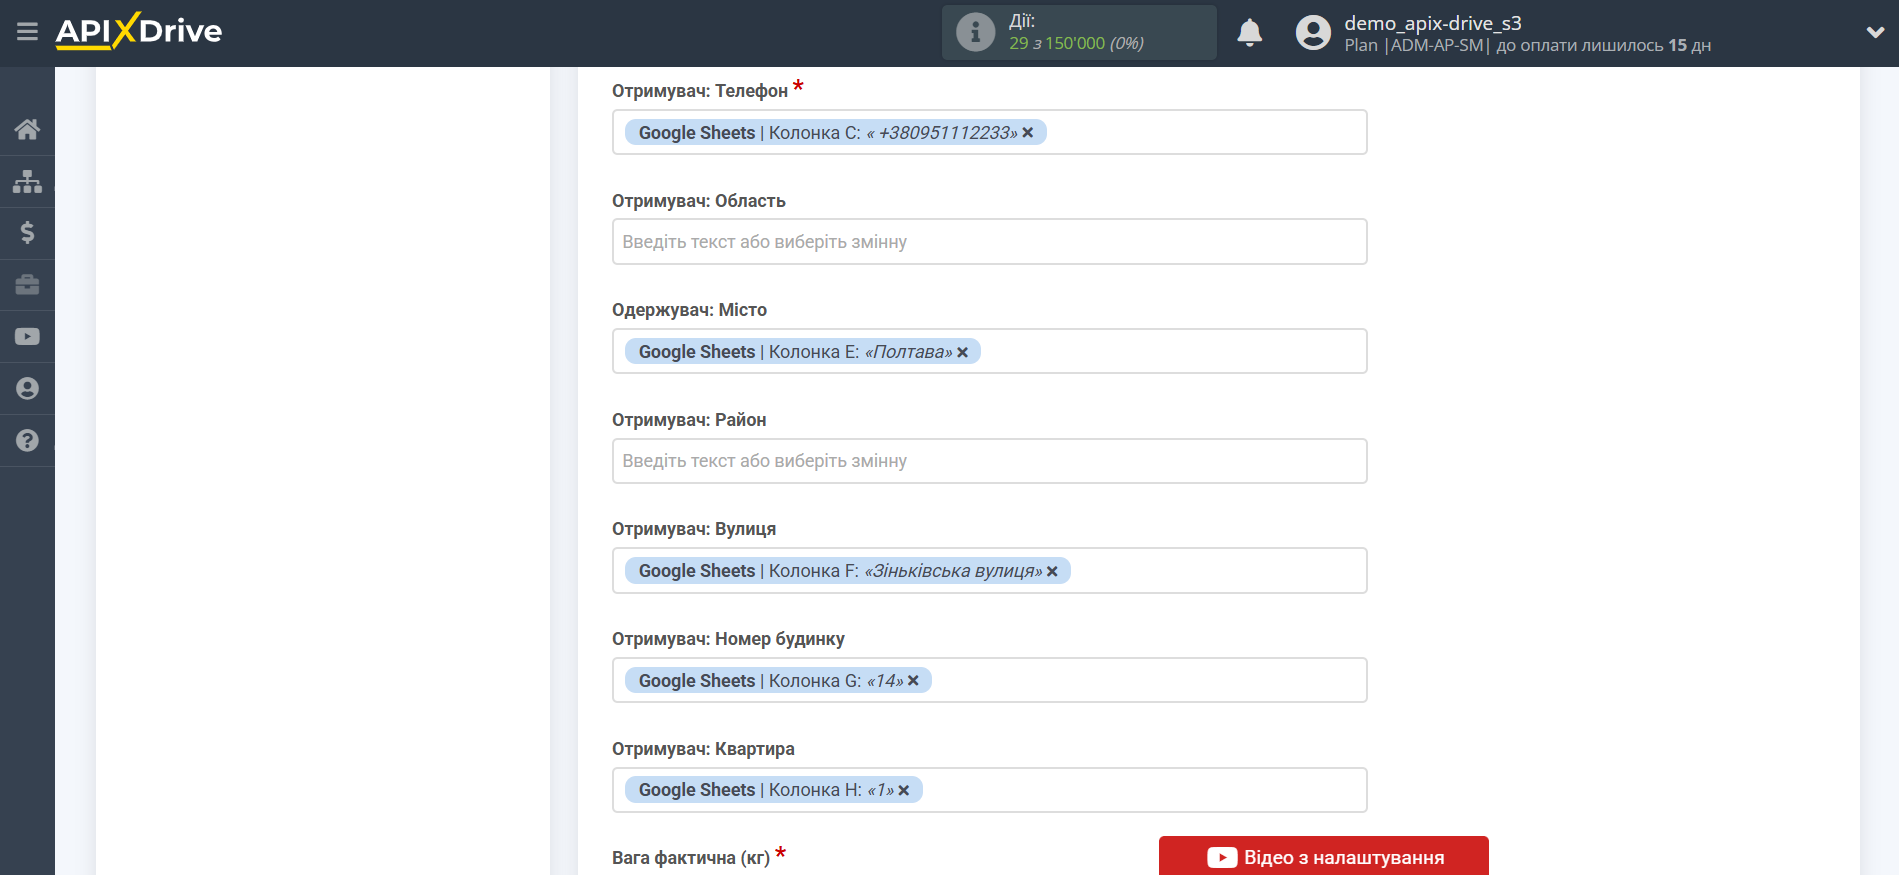Click the info icon next to Дії
This screenshot has width=1899, height=875.
pyautogui.click(x=975, y=32)
